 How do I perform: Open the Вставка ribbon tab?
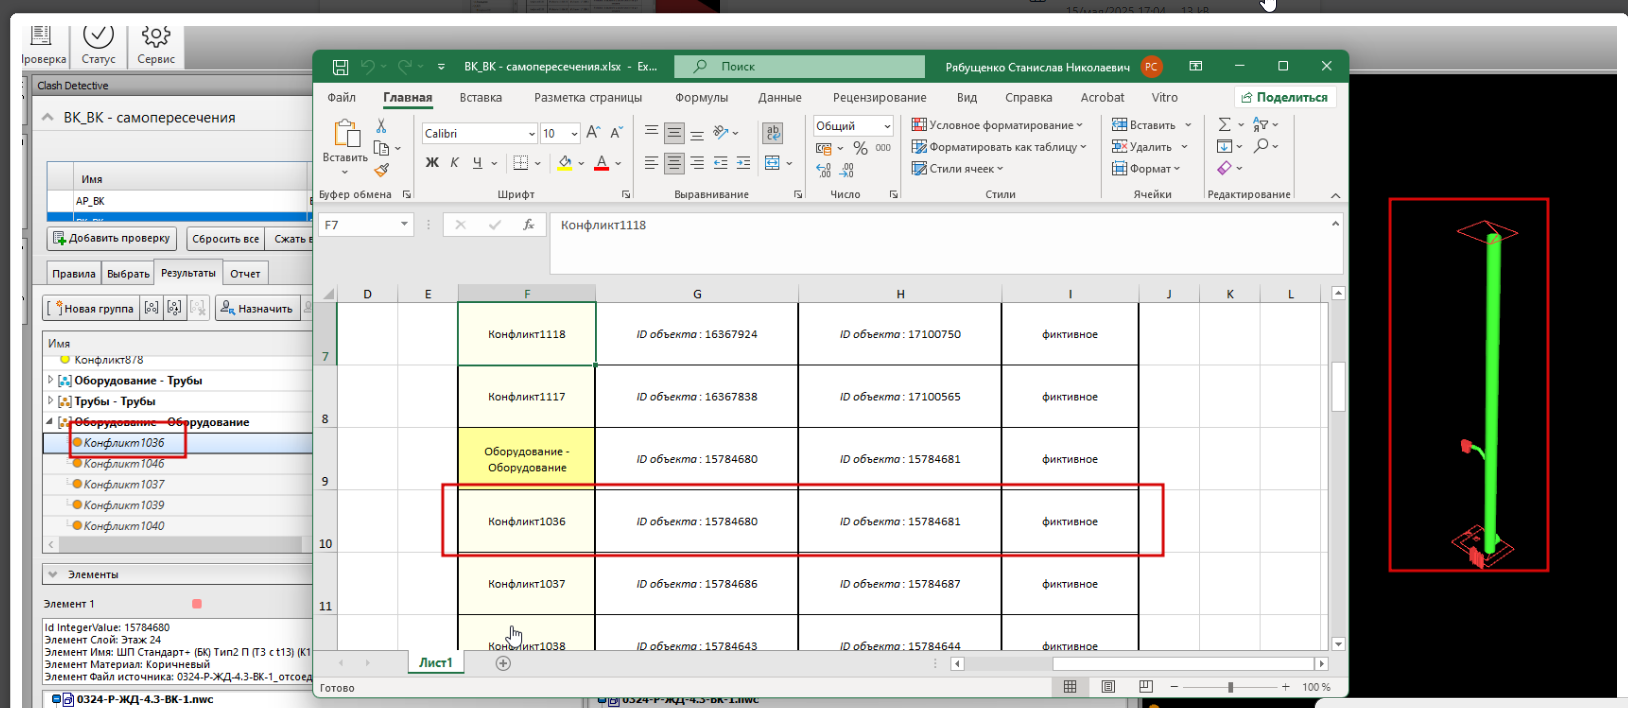[x=481, y=97]
